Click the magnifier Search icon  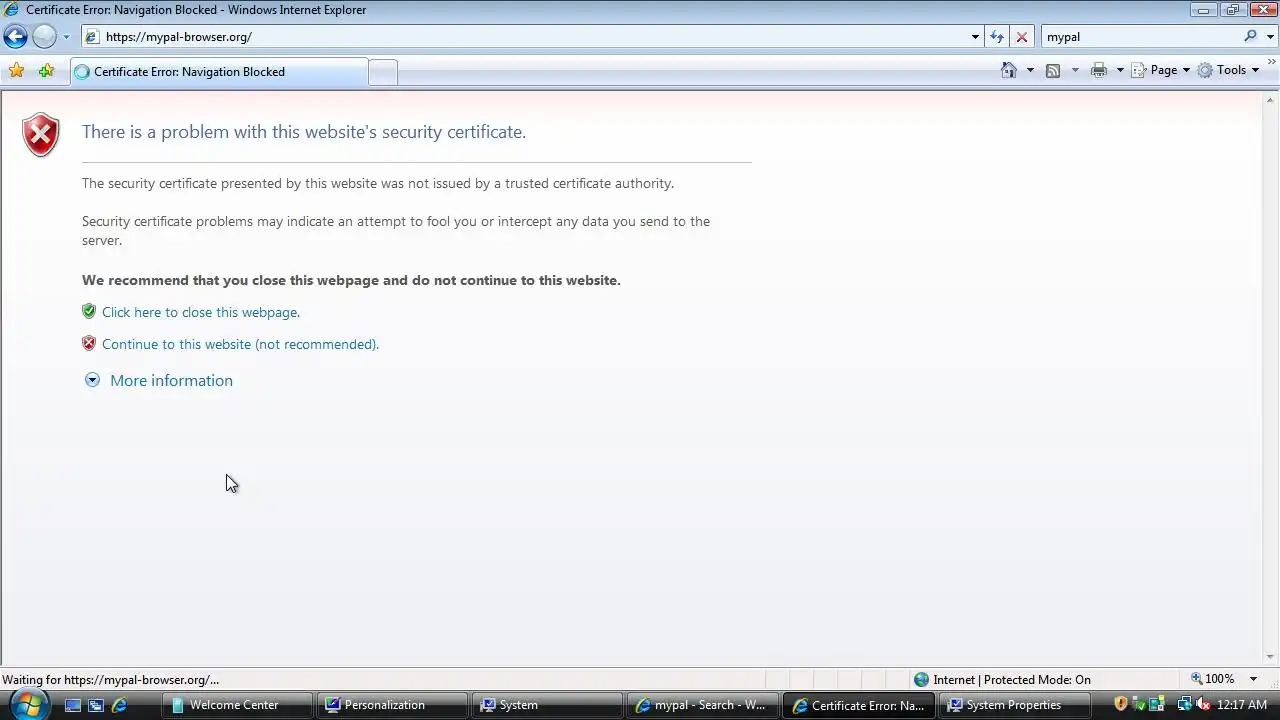pyautogui.click(x=1250, y=36)
